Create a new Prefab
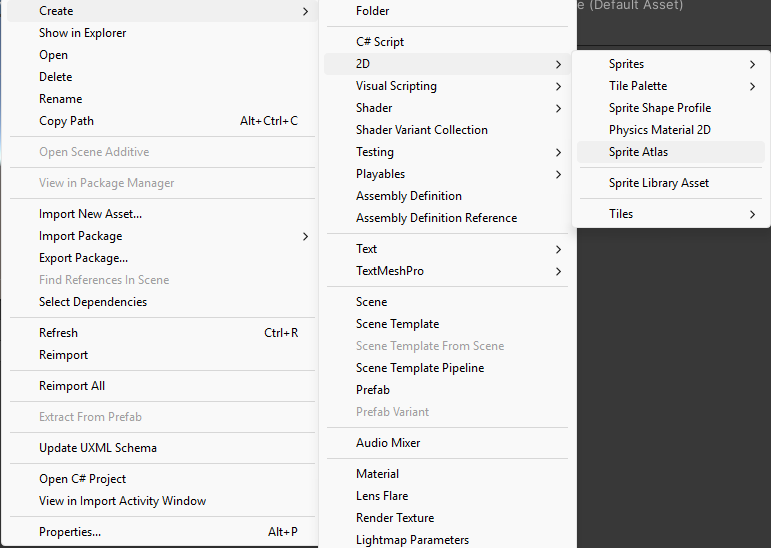This screenshot has height=548, width=771. (x=447, y=390)
